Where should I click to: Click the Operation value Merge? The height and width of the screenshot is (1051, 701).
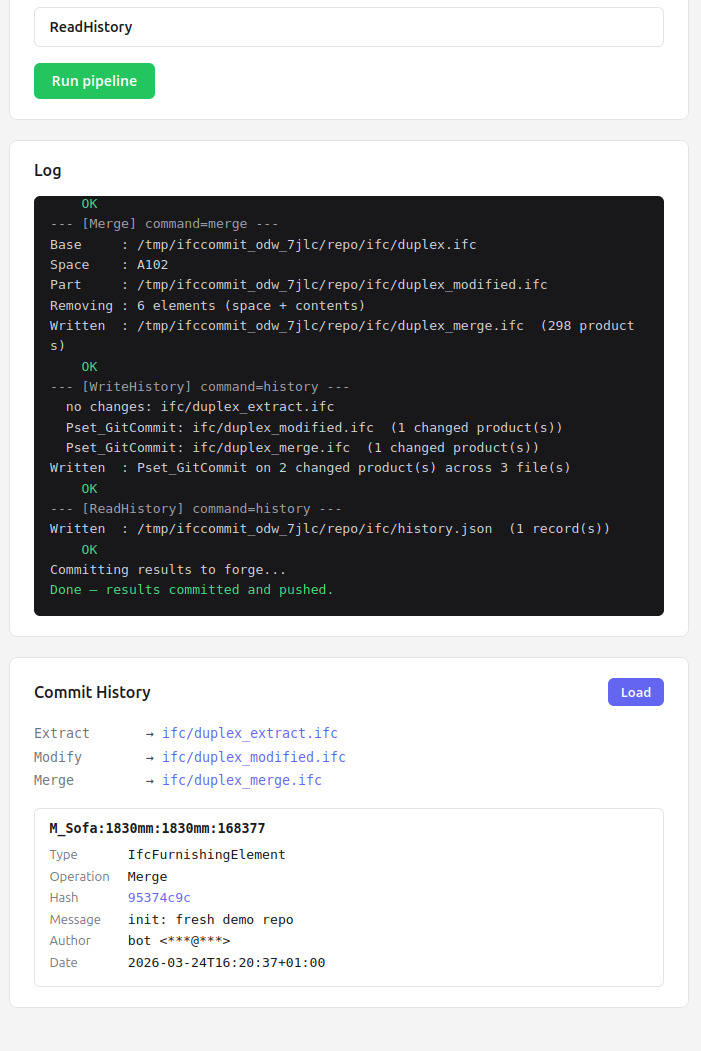pyautogui.click(x=147, y=877)
